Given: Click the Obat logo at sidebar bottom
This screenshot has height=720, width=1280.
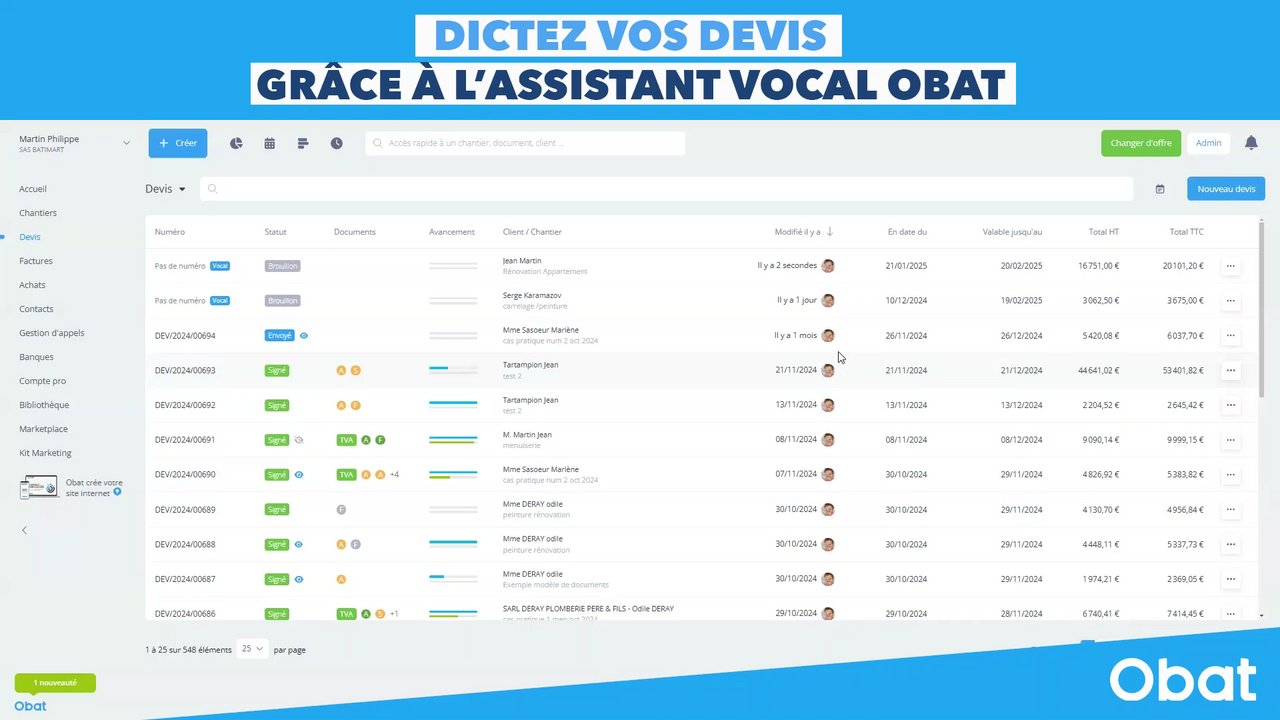Looking at the screenshot, I should (x=30, y=706).
